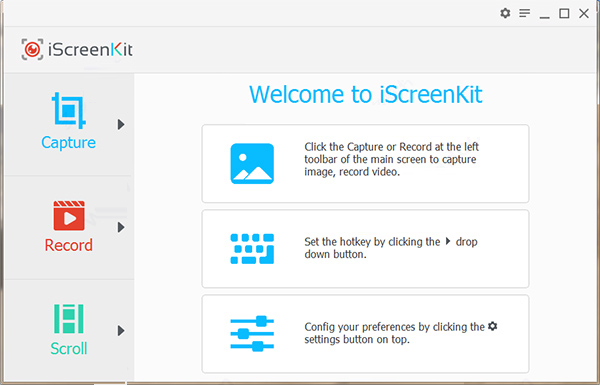Click the iScreenKit logo icon
The width and height of the screenshot is (600, 385).
click(x=32, y=49)
